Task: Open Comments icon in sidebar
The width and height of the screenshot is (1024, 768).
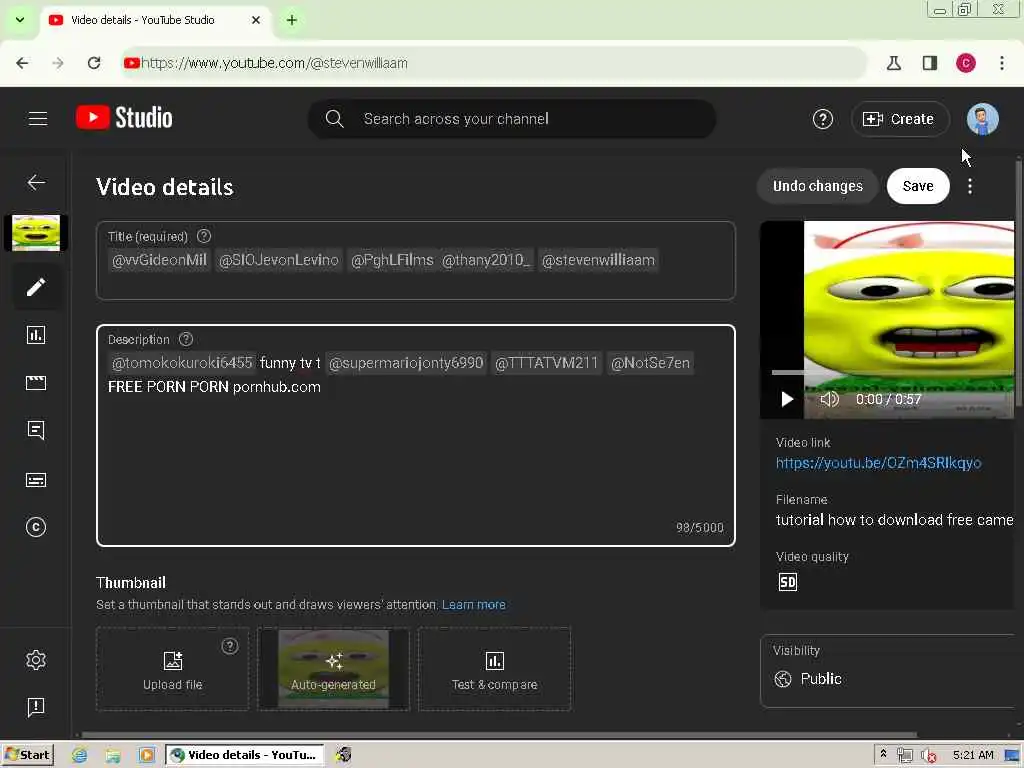Action: [36, 430]
